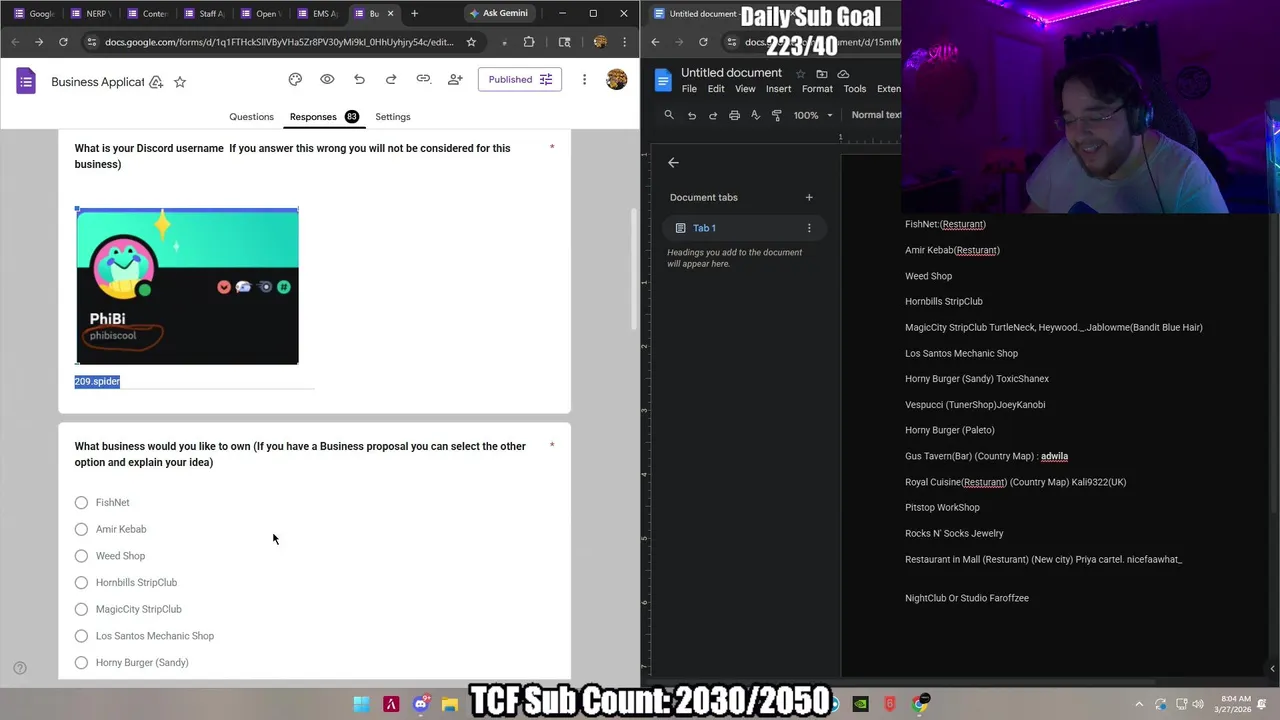Open Chrome from taskbar
The height and width of the screenshot is (720, 1280).
[919, 704]
